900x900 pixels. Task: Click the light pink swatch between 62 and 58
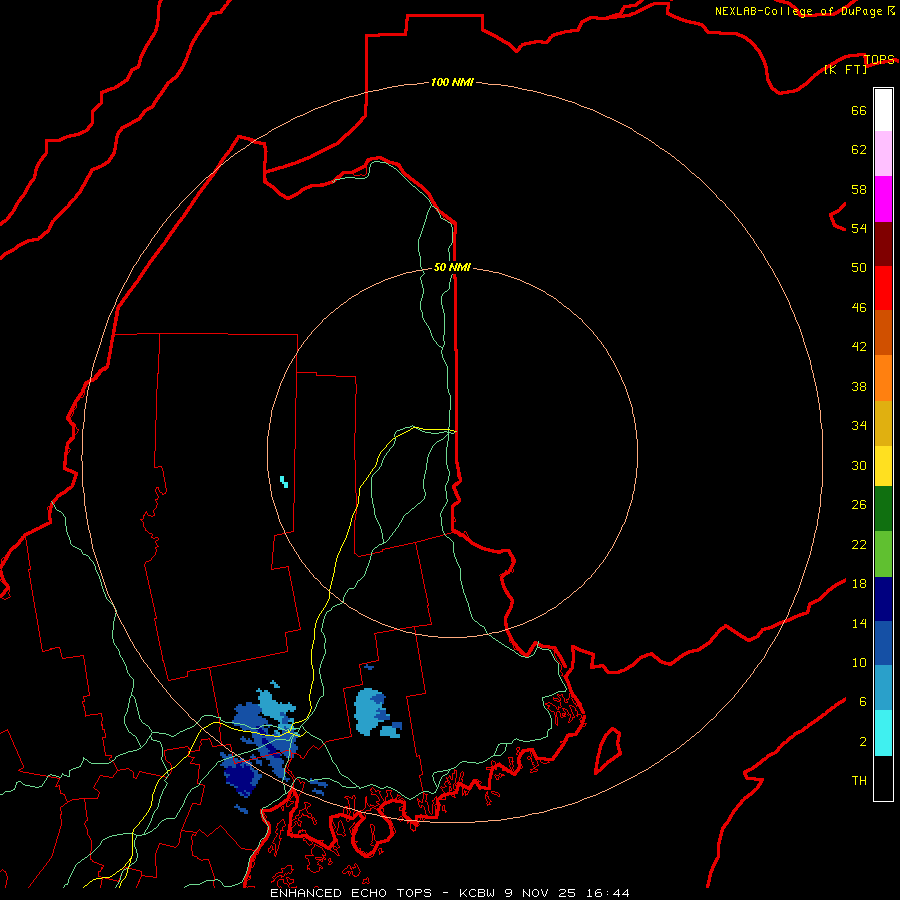tap(883, 154)
